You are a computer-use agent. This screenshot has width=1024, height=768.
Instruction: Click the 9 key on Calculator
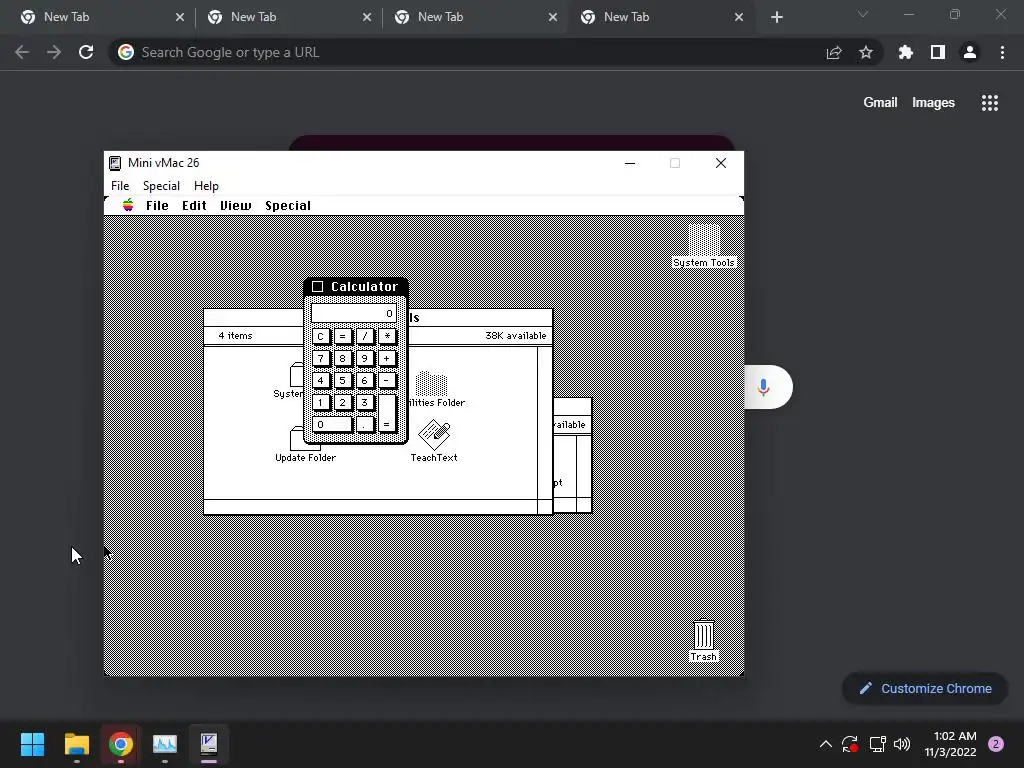(x=364, y=359)
